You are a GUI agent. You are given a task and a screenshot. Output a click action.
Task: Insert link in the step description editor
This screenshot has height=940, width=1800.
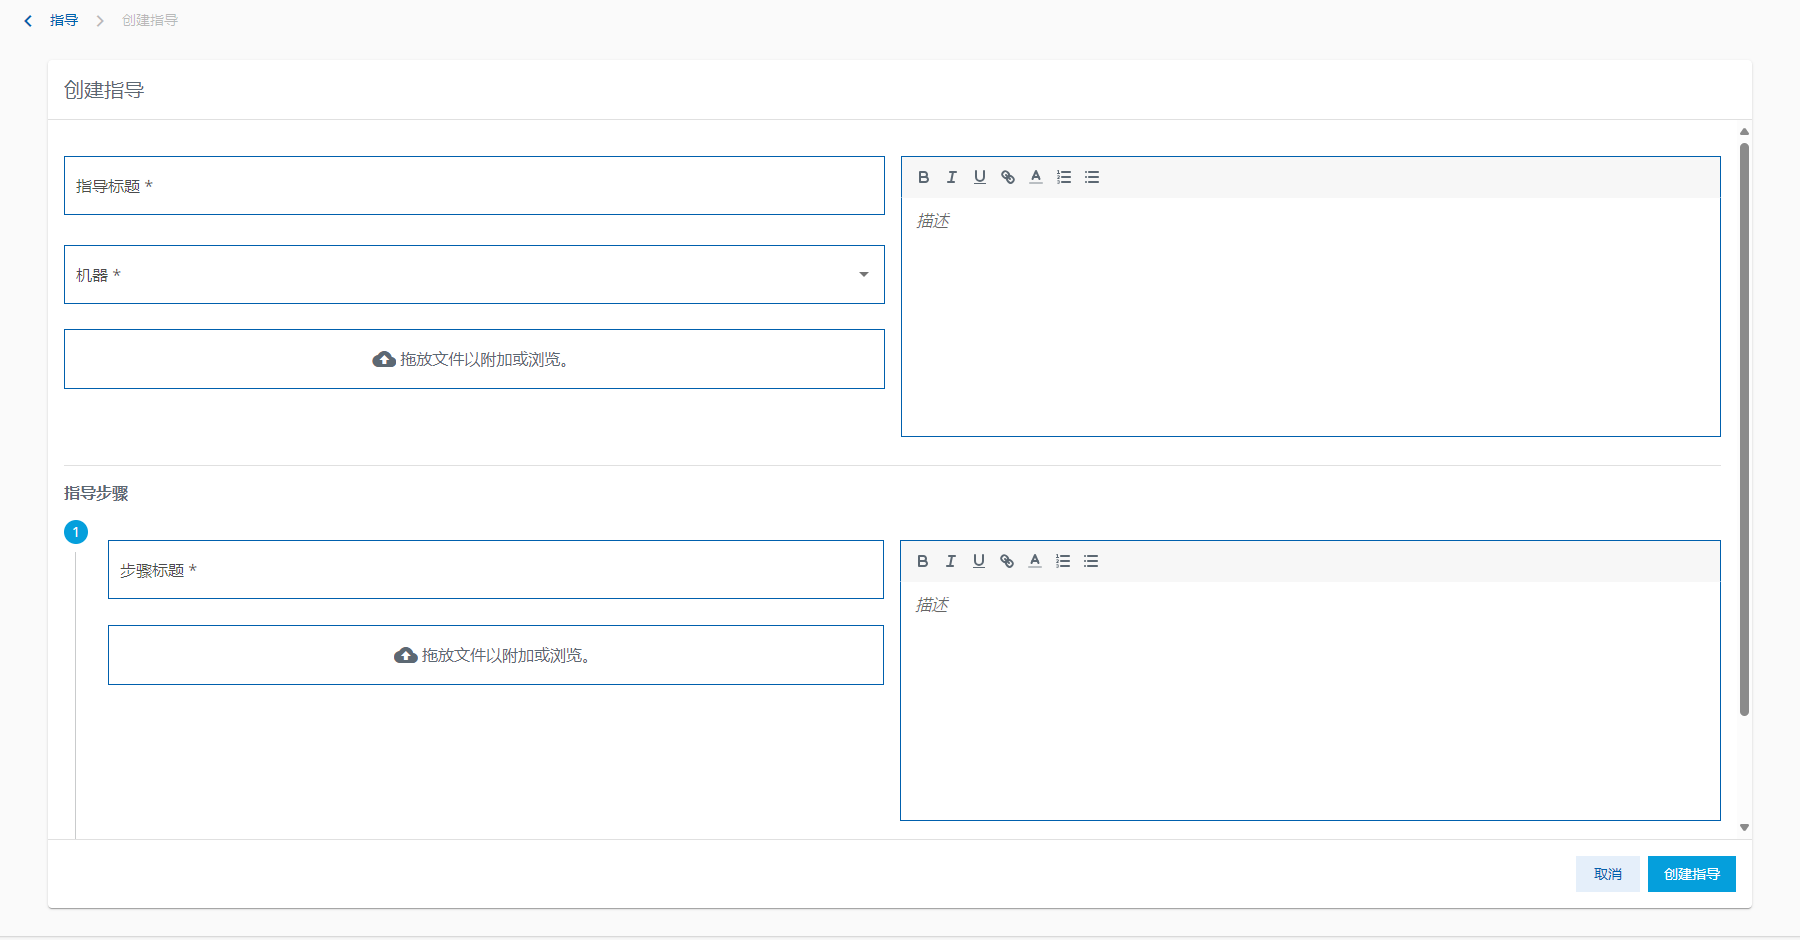1007,561
